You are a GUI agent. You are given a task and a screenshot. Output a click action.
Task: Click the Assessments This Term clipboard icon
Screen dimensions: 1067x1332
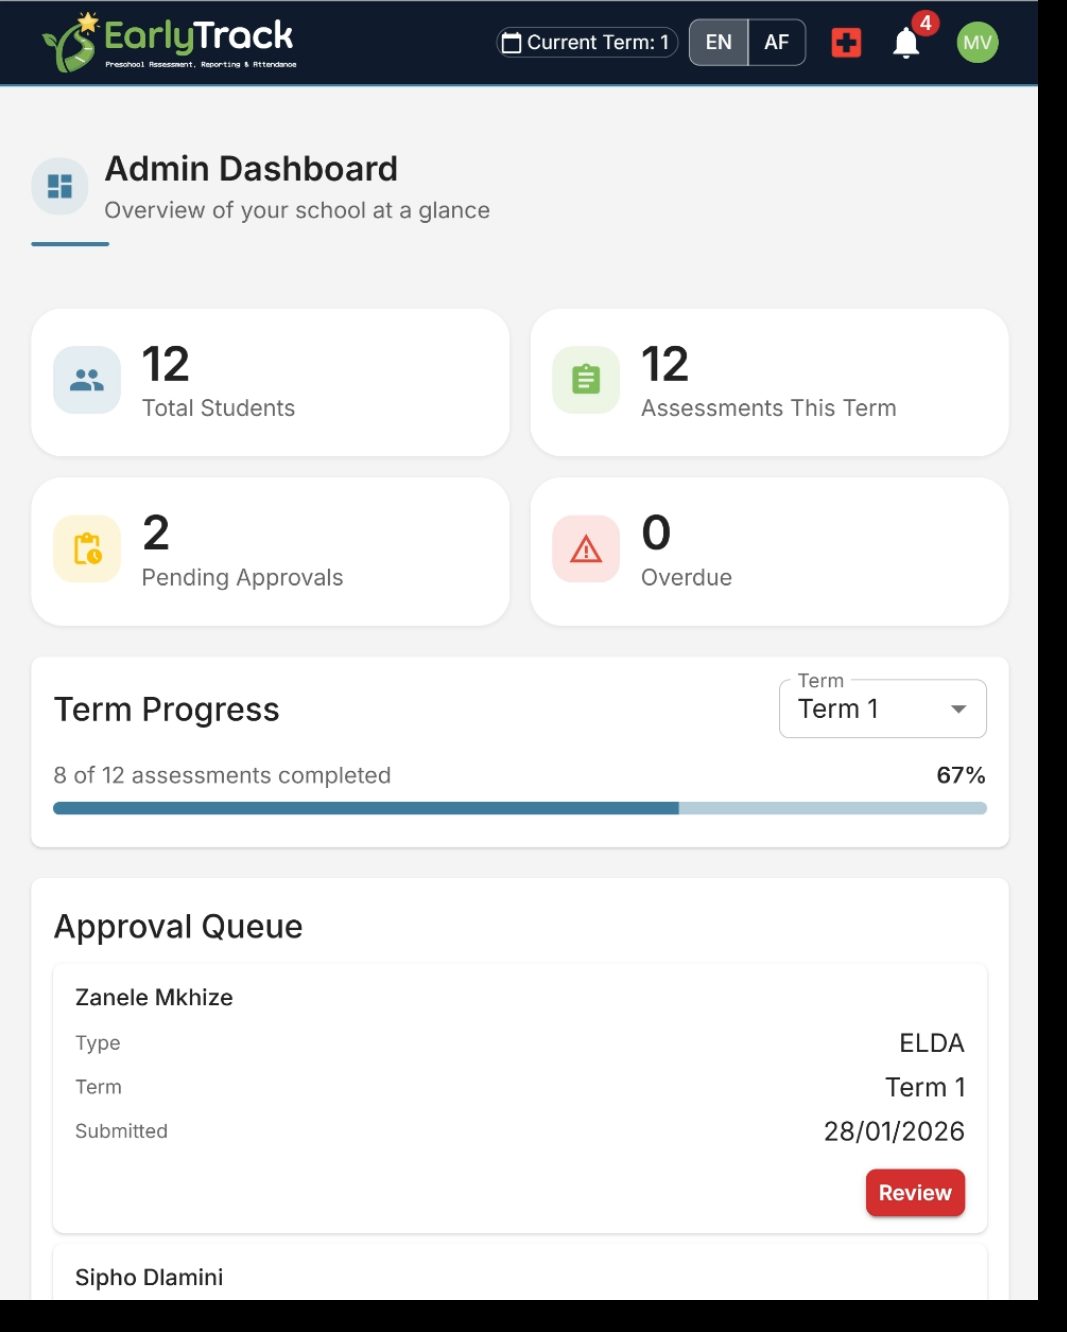pyautogui.click(x=586, y=378)
